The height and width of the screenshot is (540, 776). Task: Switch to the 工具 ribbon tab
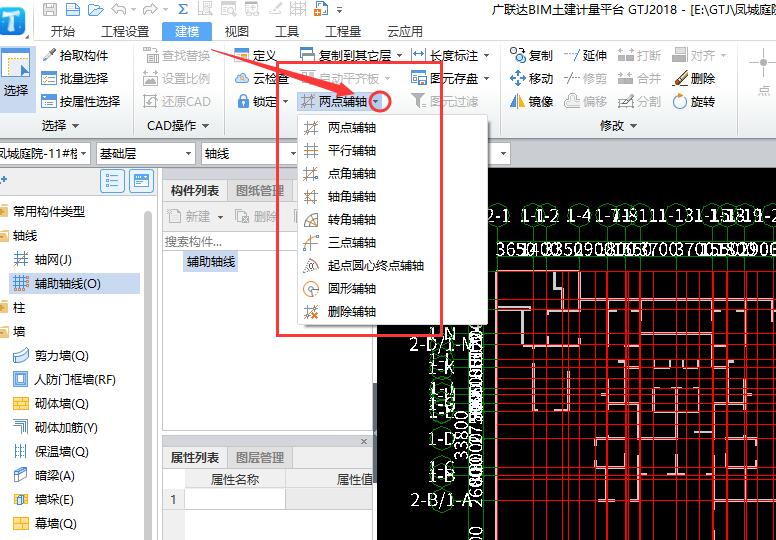point(287,32)
